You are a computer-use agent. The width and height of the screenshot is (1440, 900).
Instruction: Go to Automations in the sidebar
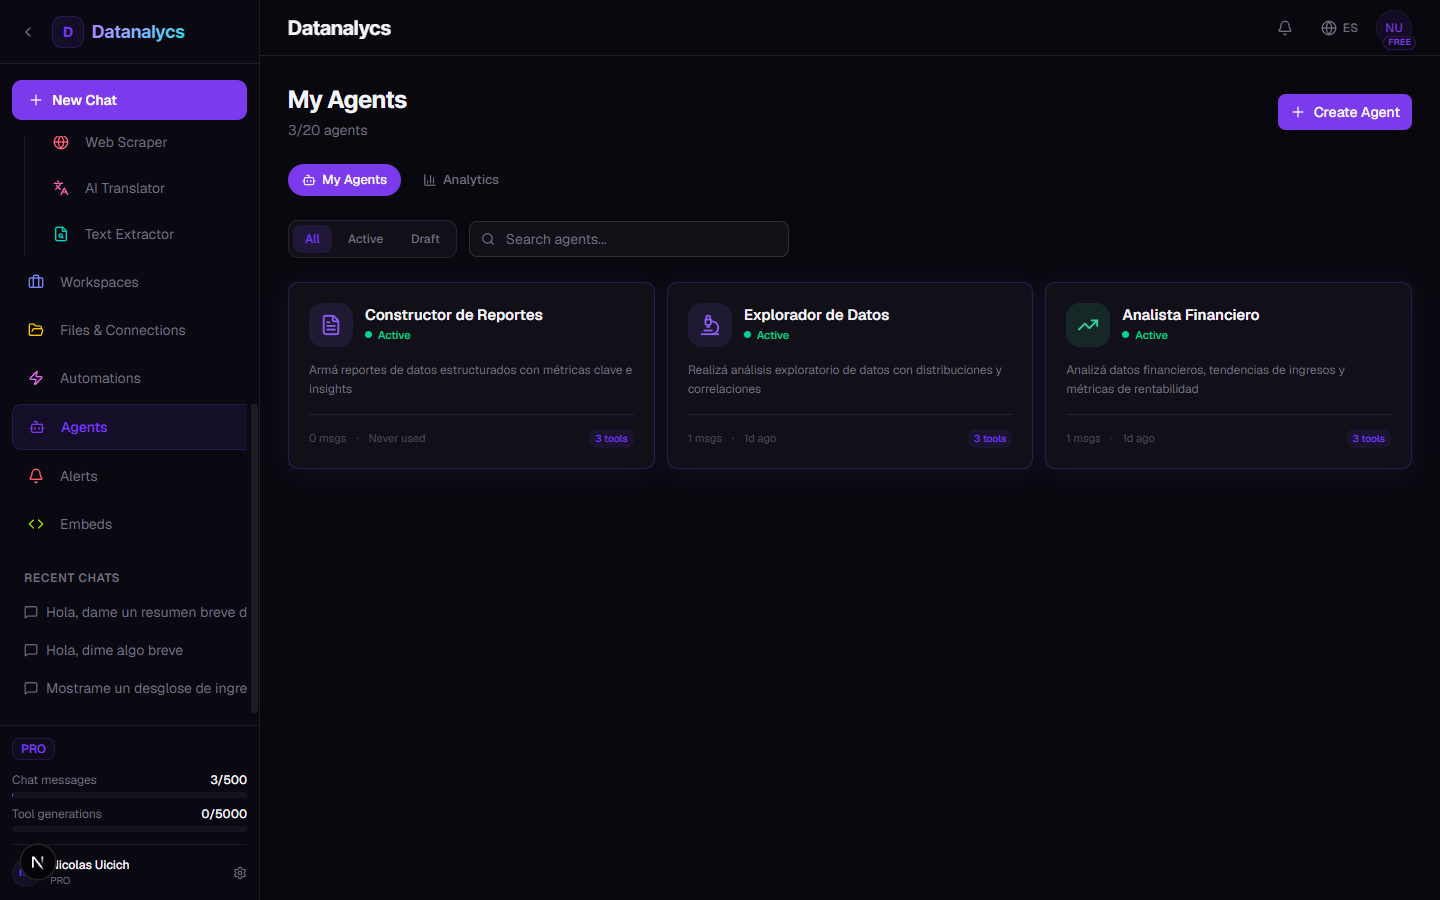click(x=100, y=378)
